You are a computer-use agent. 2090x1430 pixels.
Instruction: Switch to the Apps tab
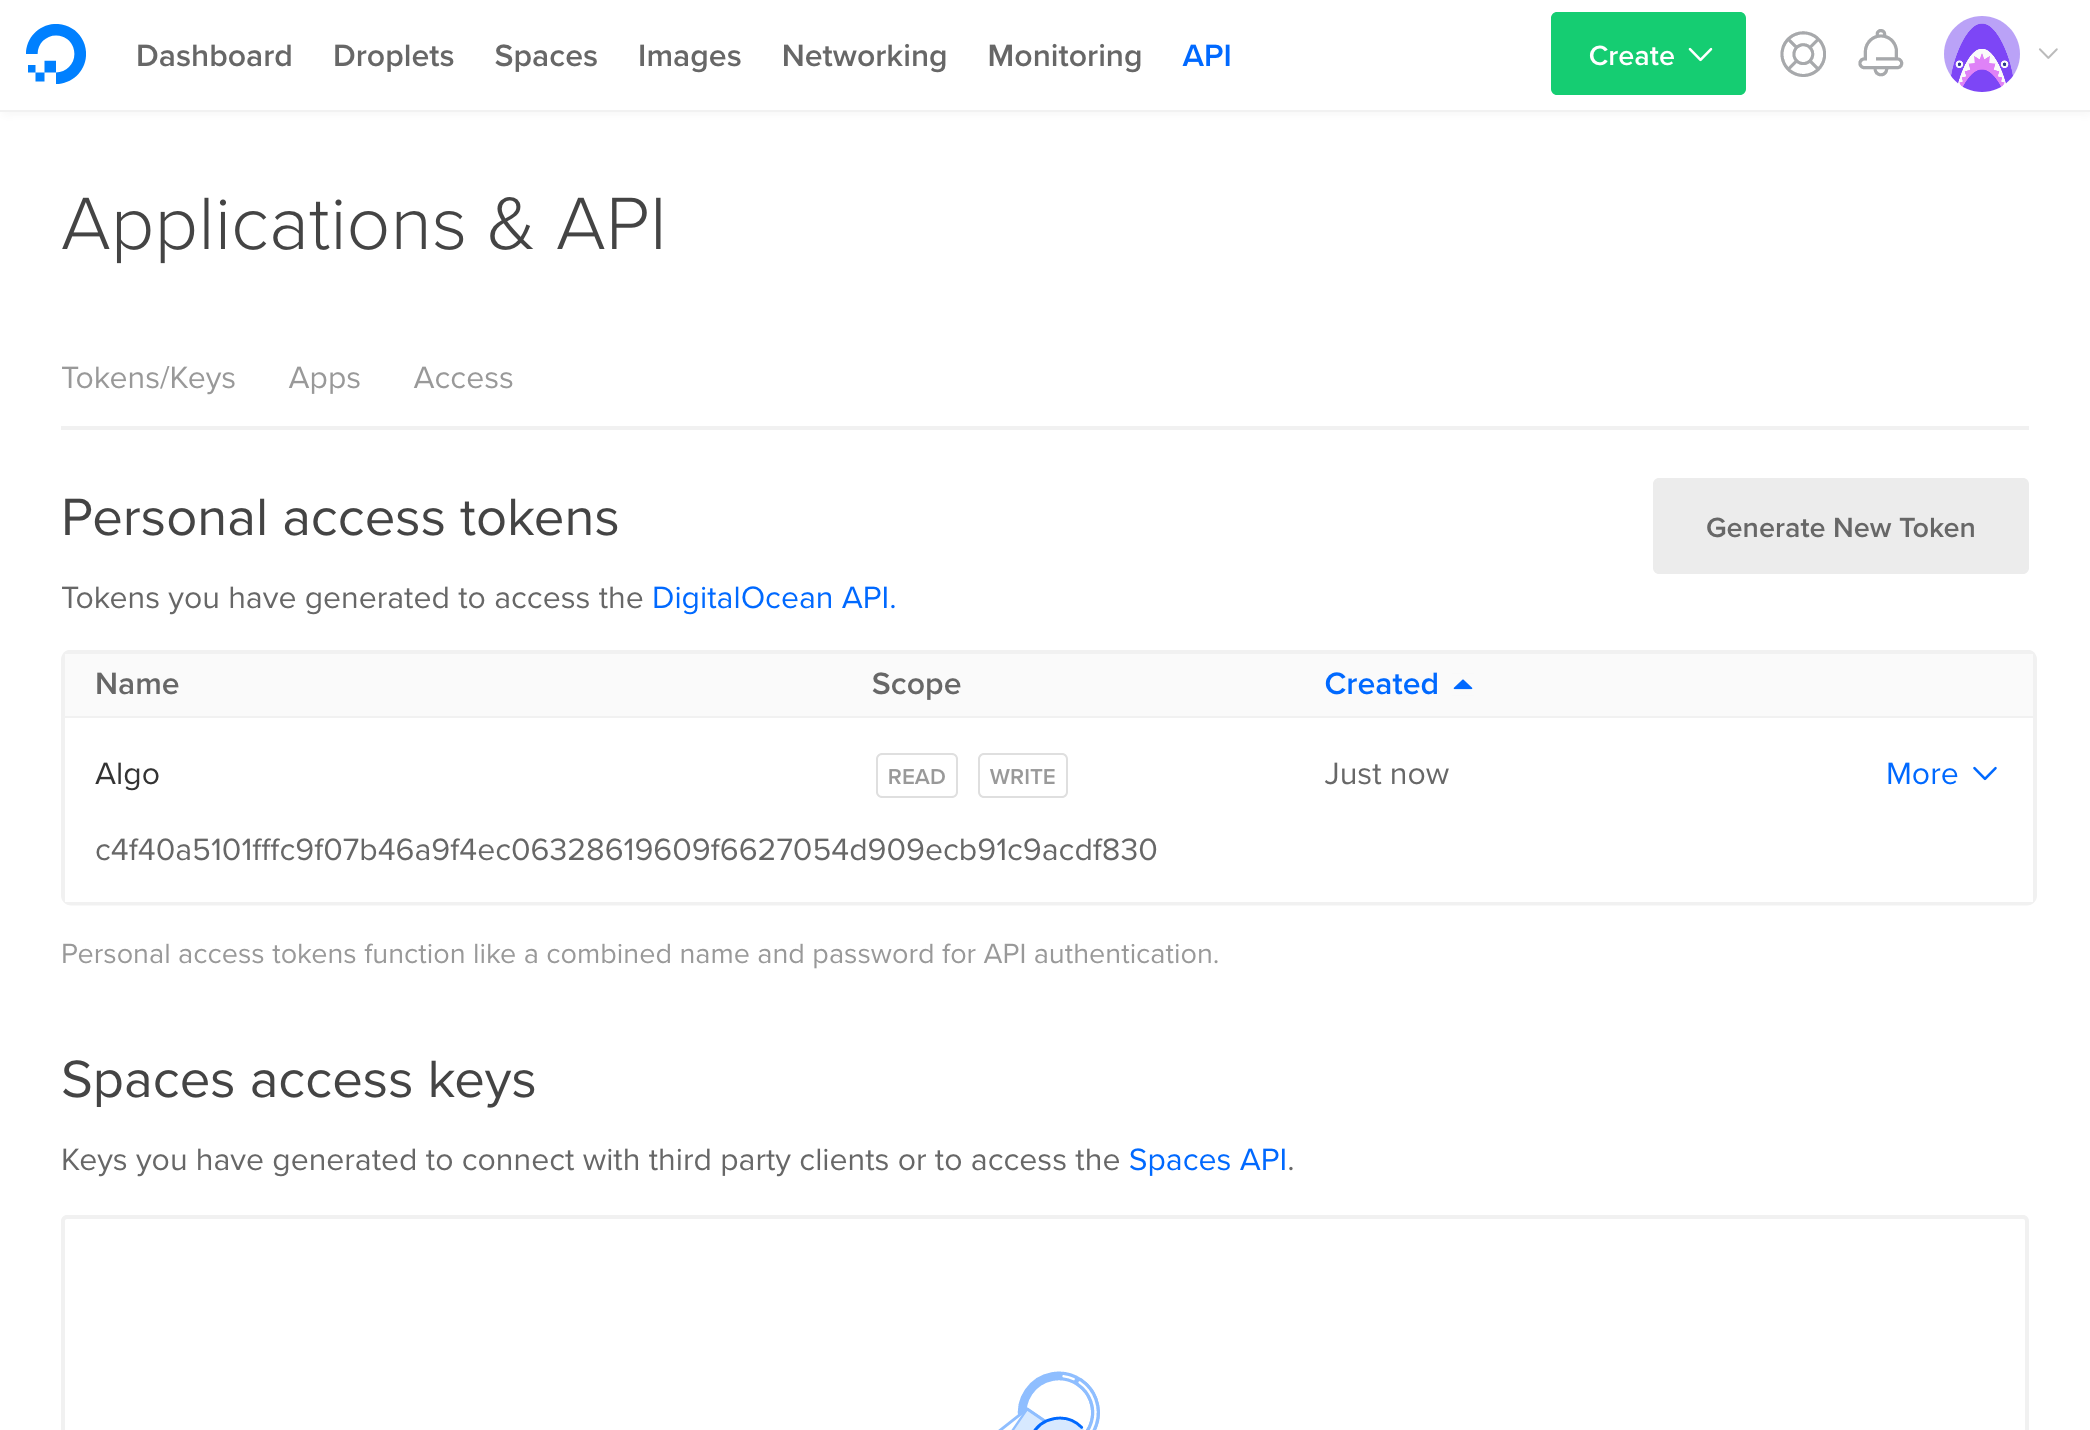point(324,378)
